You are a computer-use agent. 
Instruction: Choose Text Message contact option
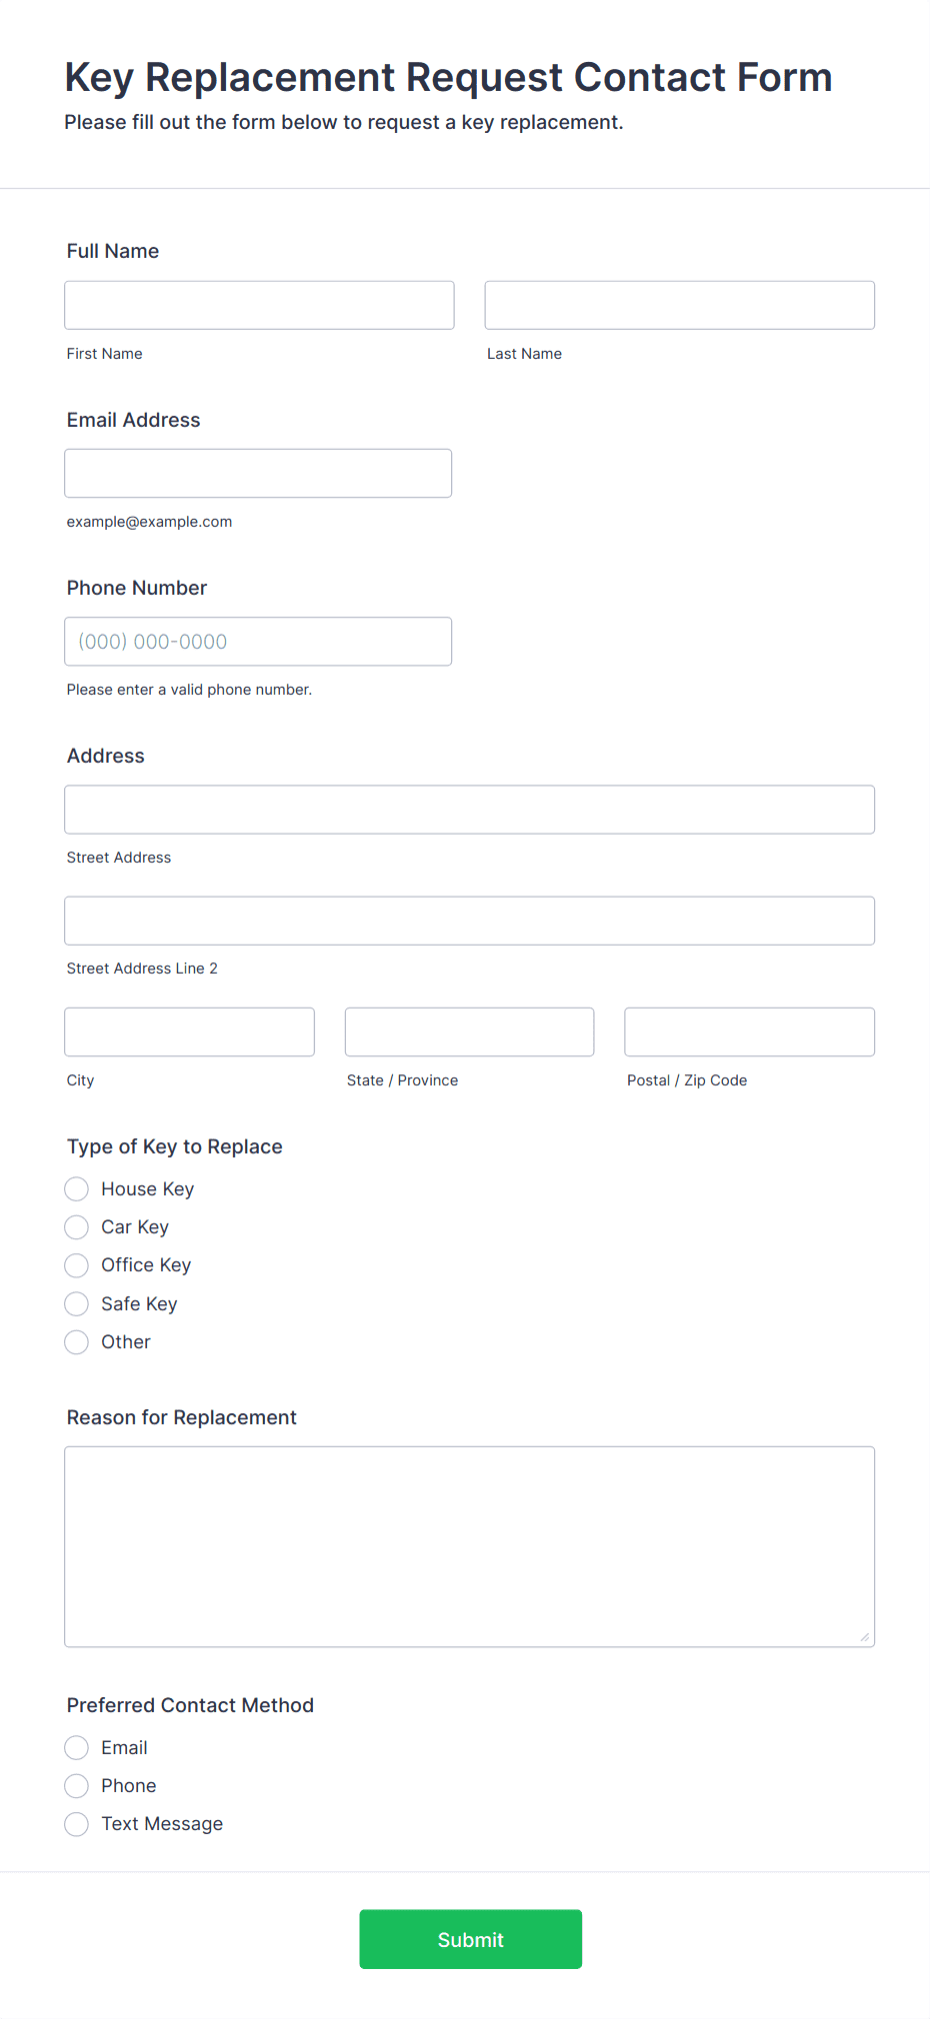(x=76, y=1824)
